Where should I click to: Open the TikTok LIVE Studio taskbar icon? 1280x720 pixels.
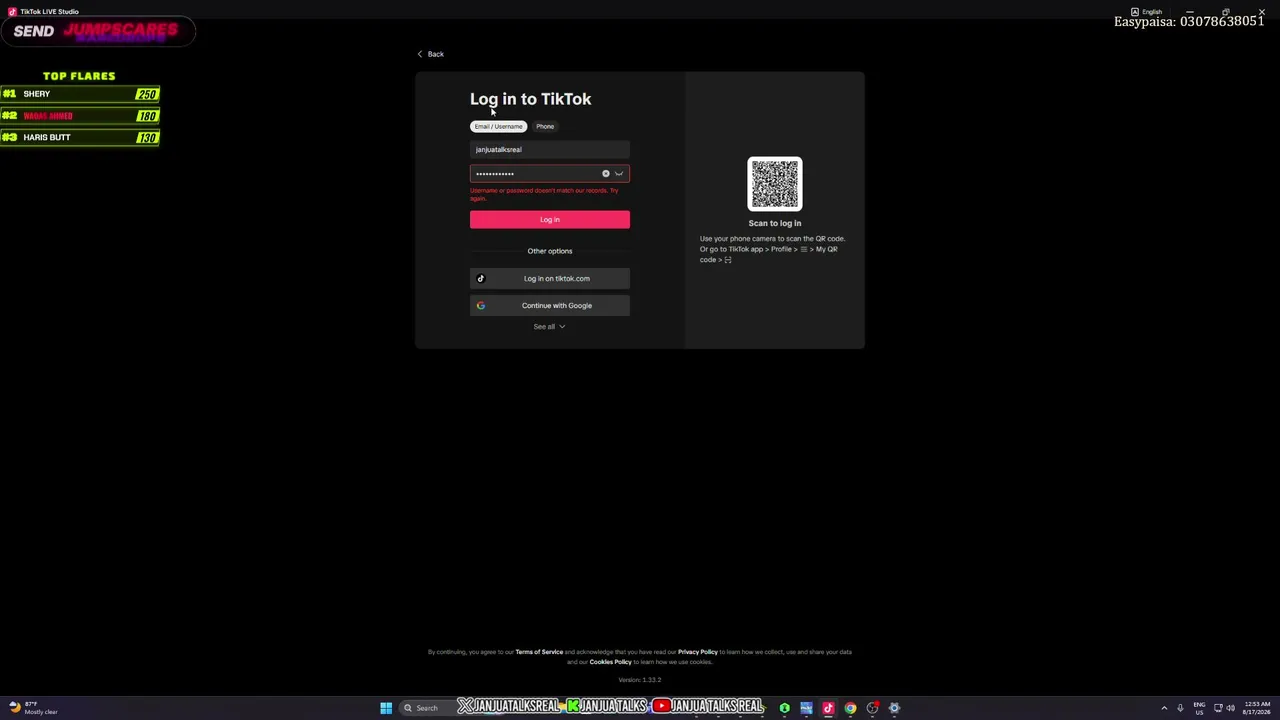pos(828,708)
